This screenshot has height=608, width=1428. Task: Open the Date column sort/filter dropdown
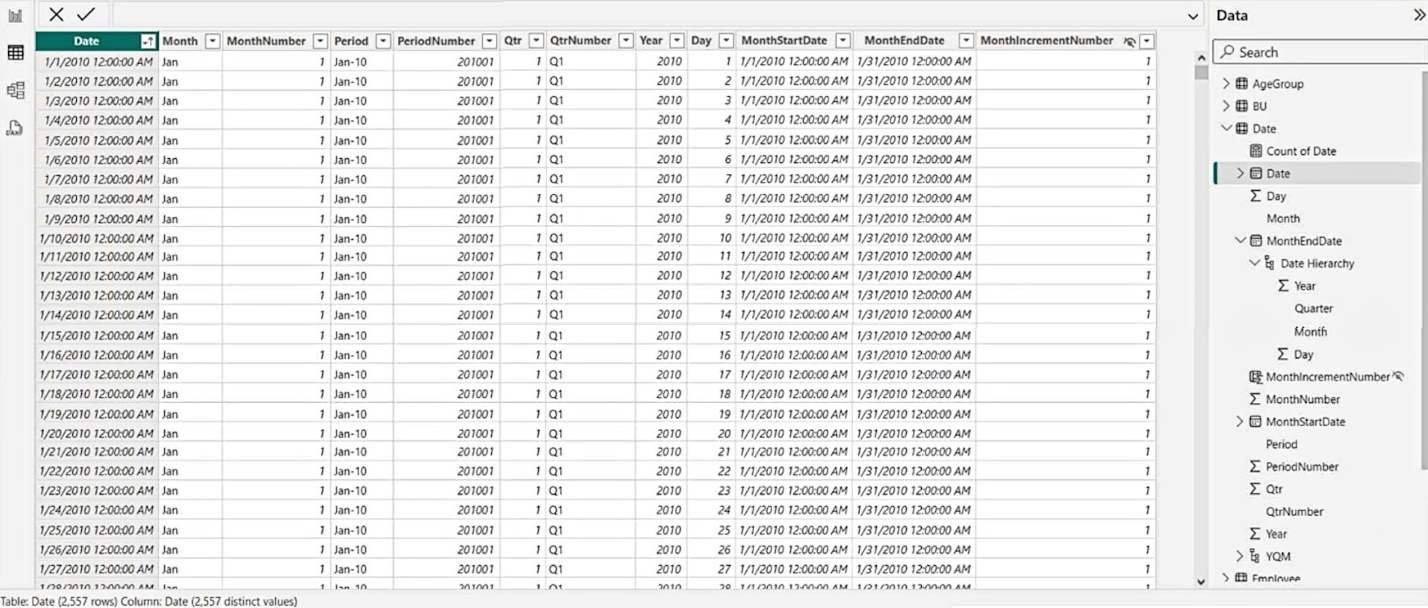[148, 41]
